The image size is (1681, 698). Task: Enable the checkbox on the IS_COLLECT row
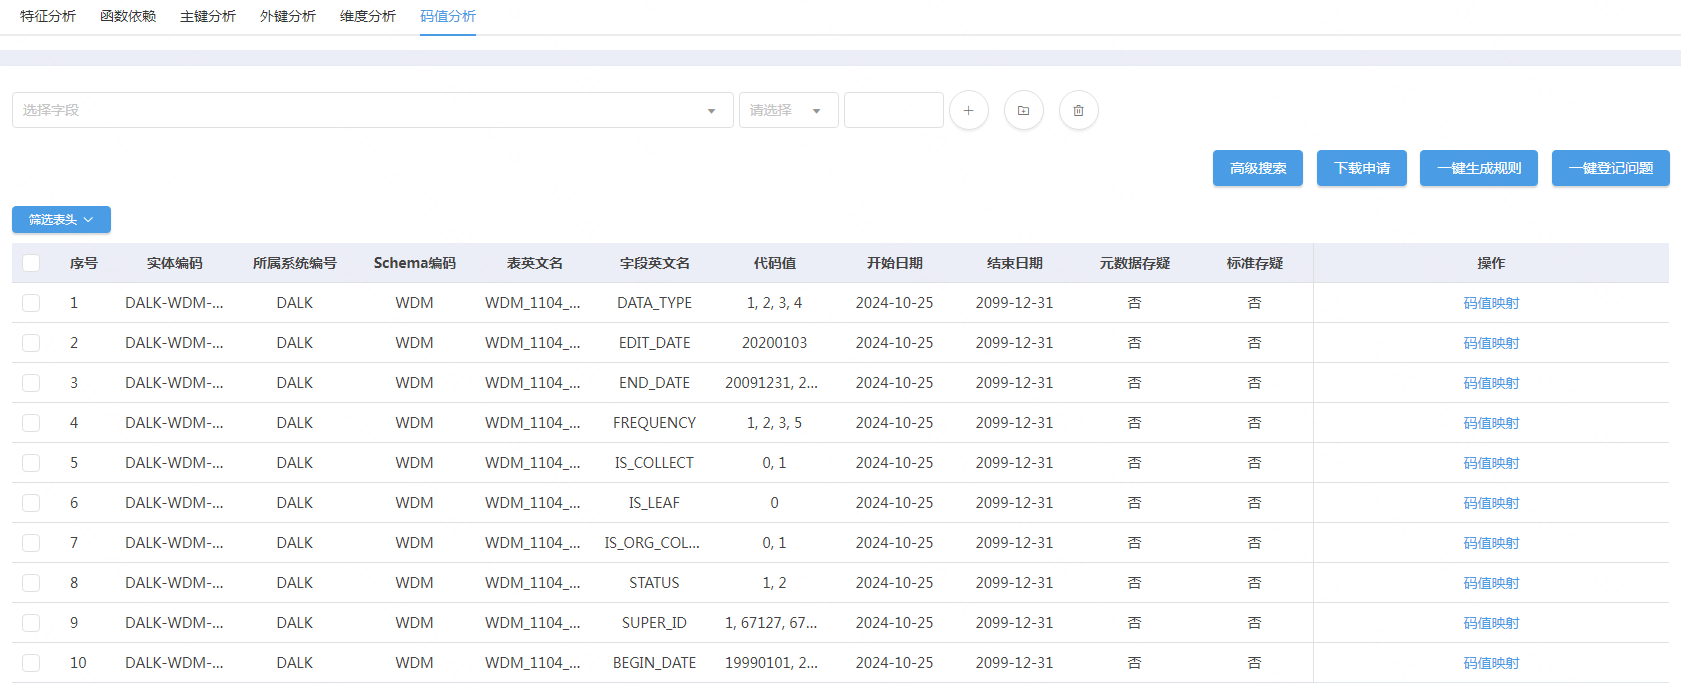point(31,463)
